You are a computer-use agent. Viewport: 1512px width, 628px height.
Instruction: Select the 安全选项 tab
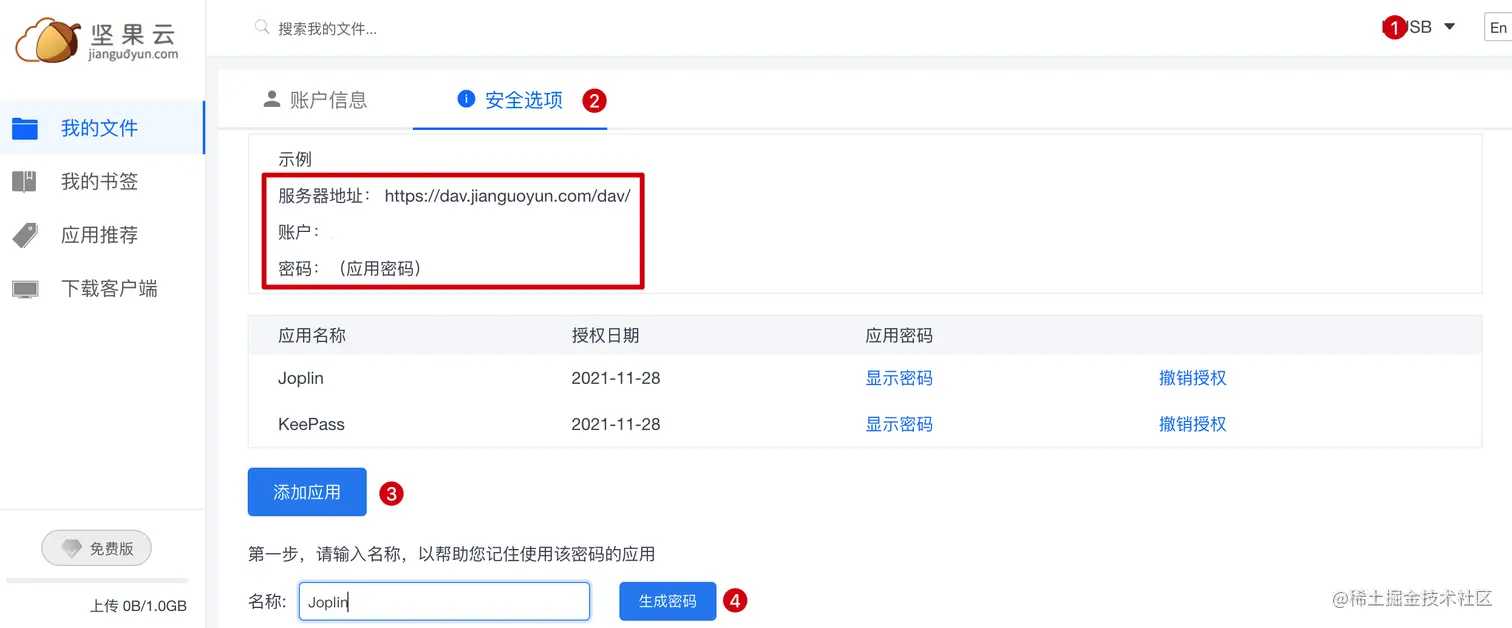[x=510, y=100]
